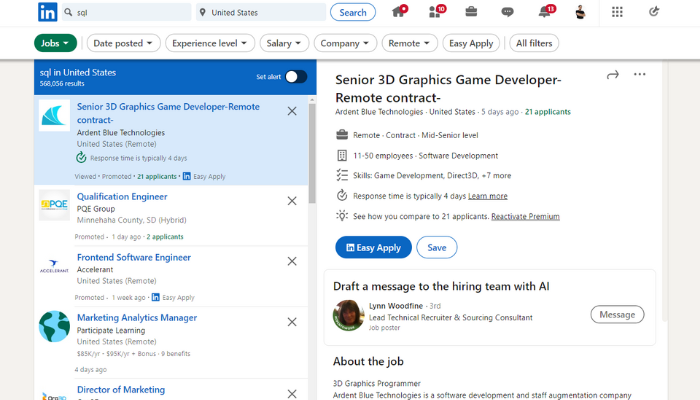700x400 pixels.
Task: Click Ardent Blue Technologies company logo
Action: coord(54,116)
